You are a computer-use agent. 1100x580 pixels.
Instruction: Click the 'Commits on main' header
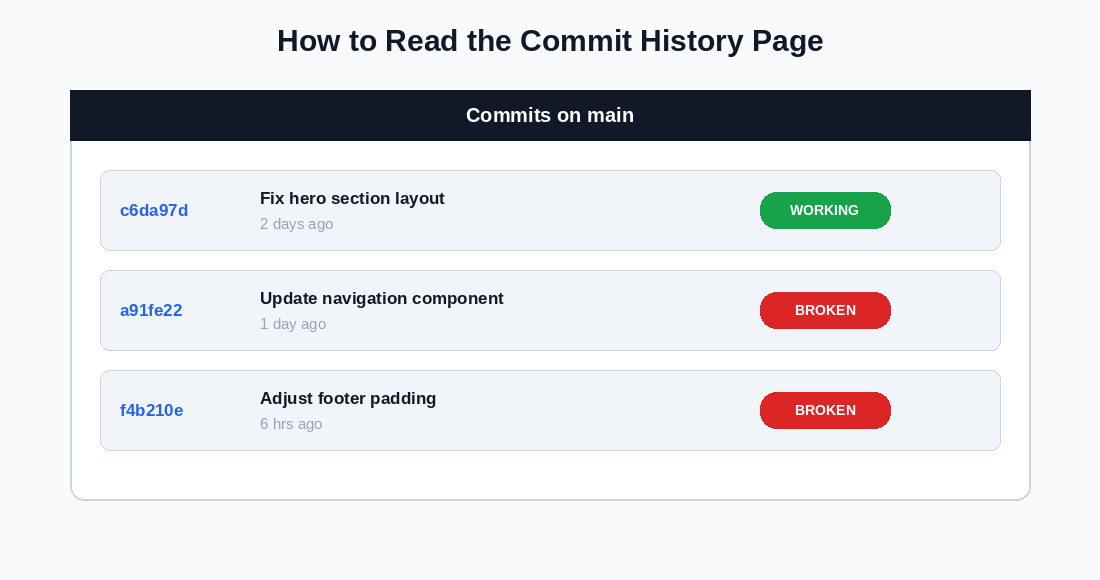coord(550,115)
